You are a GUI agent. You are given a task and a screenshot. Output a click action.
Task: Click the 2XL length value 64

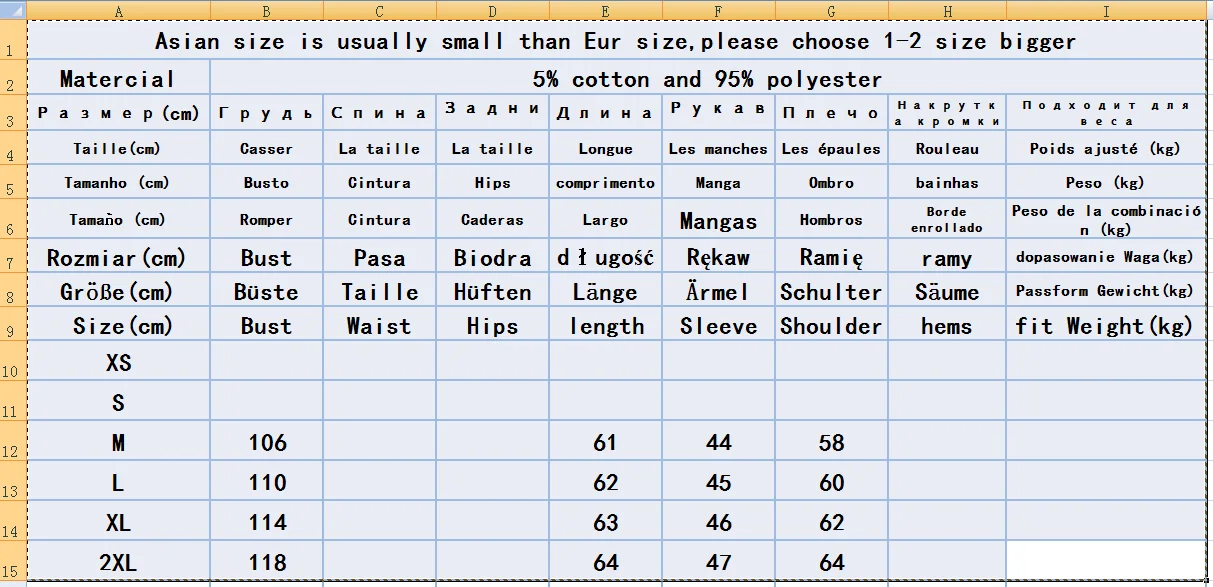pyautogui.click(x=605, y=562)
